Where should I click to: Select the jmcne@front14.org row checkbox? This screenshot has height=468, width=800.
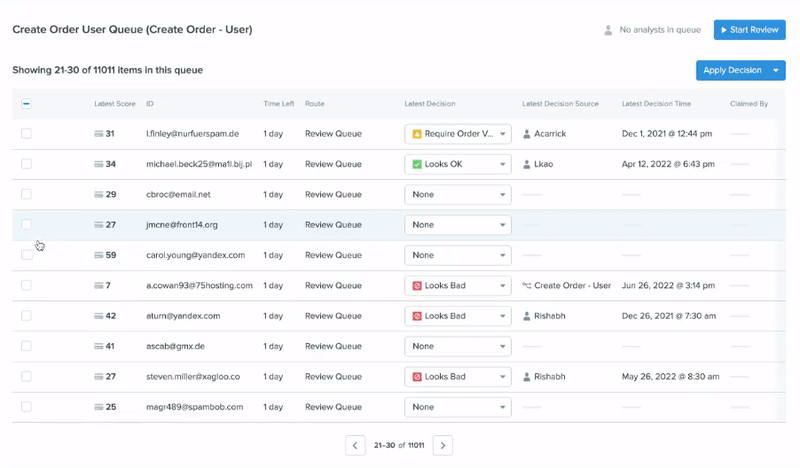pos(27,225)
